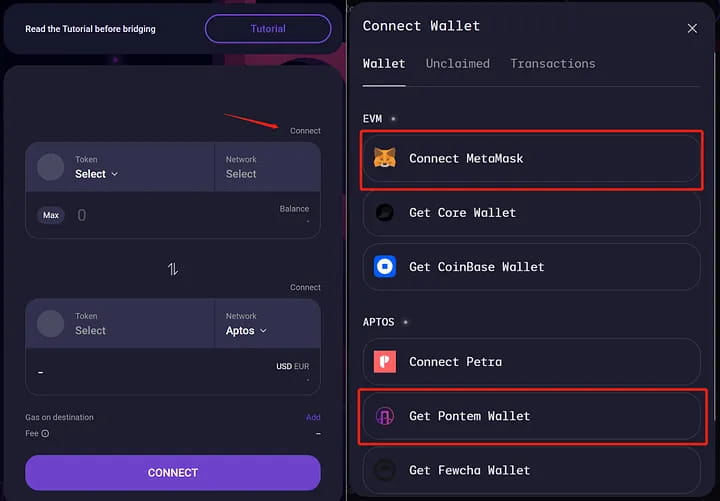Click the Petra wallet red icon
Screen dimensions: 720x501
(385, 362)
